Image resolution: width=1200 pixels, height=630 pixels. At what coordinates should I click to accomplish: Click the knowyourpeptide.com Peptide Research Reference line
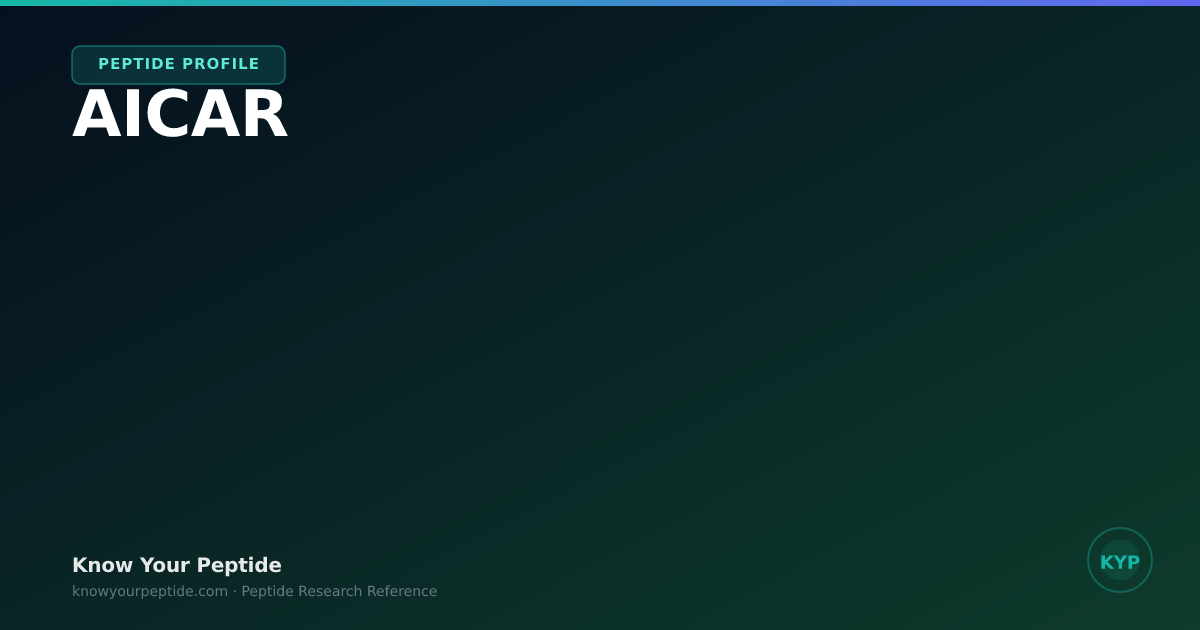(x=254, y=591)
